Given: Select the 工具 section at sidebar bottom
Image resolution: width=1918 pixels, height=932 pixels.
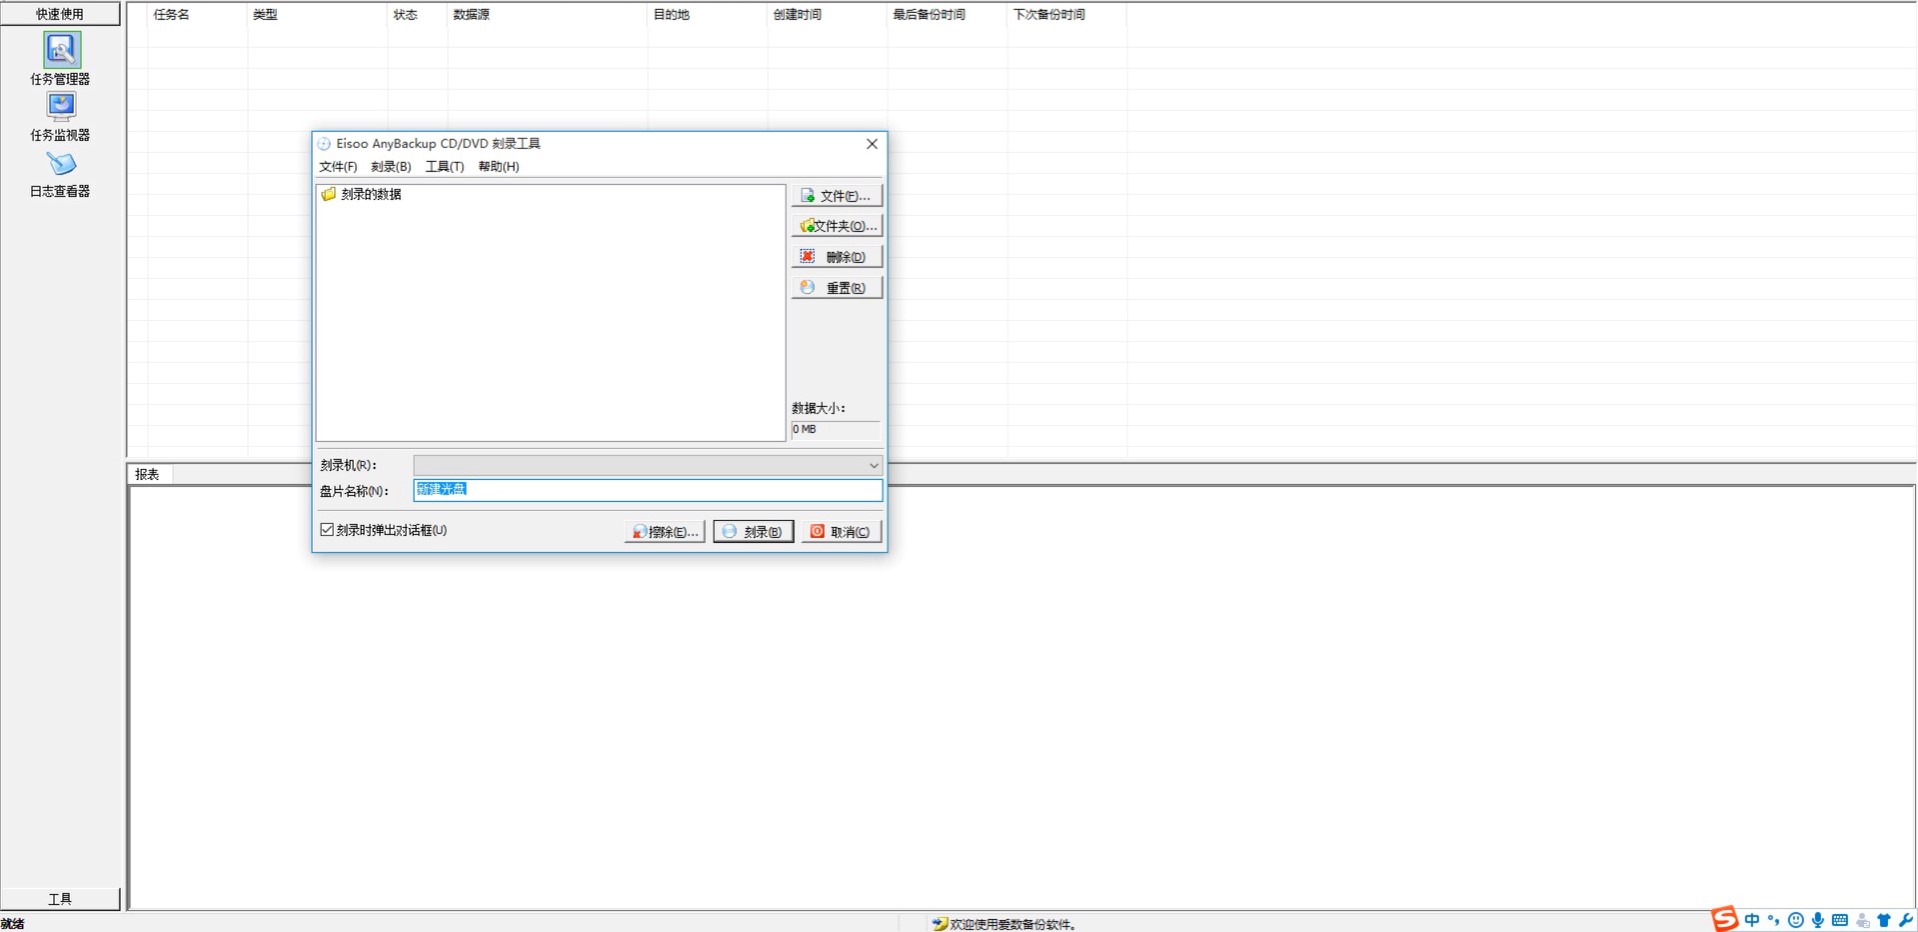Looking at the screenshot, I should 60,899.
